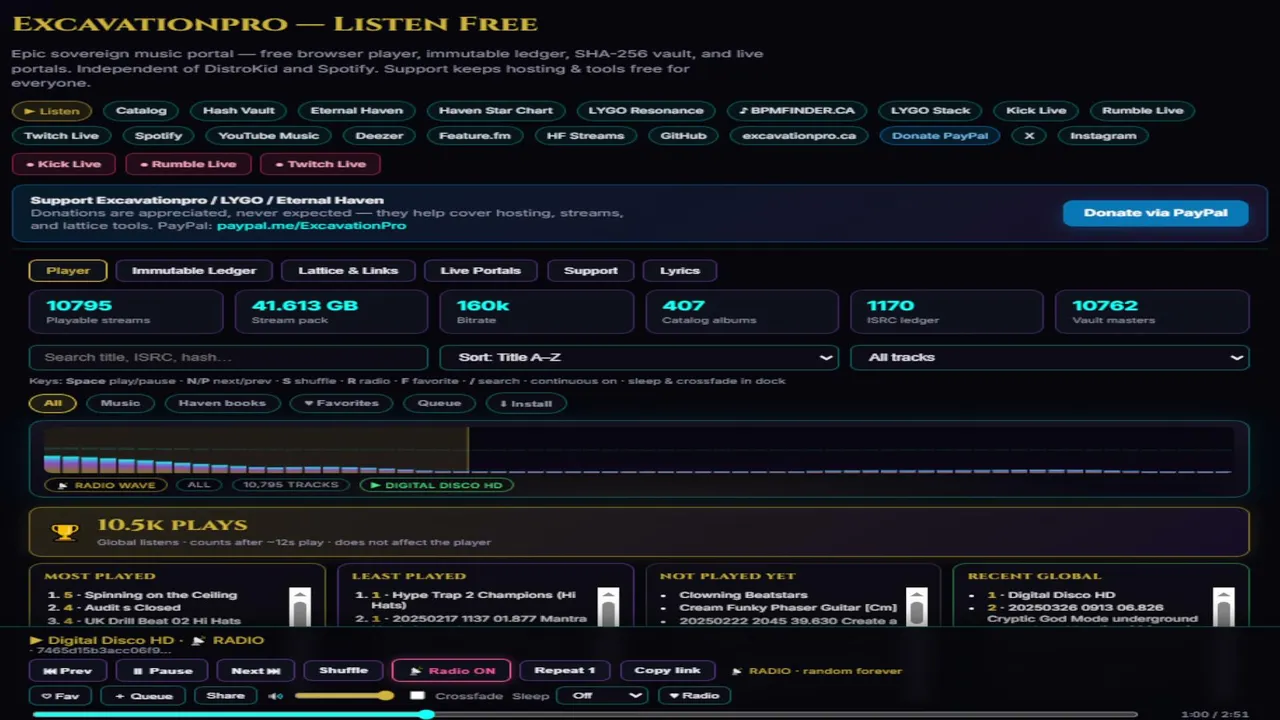Click the radio wave visualizer
The width and height of the screenshot is (1280, 720).
click(x=639, y=450)
